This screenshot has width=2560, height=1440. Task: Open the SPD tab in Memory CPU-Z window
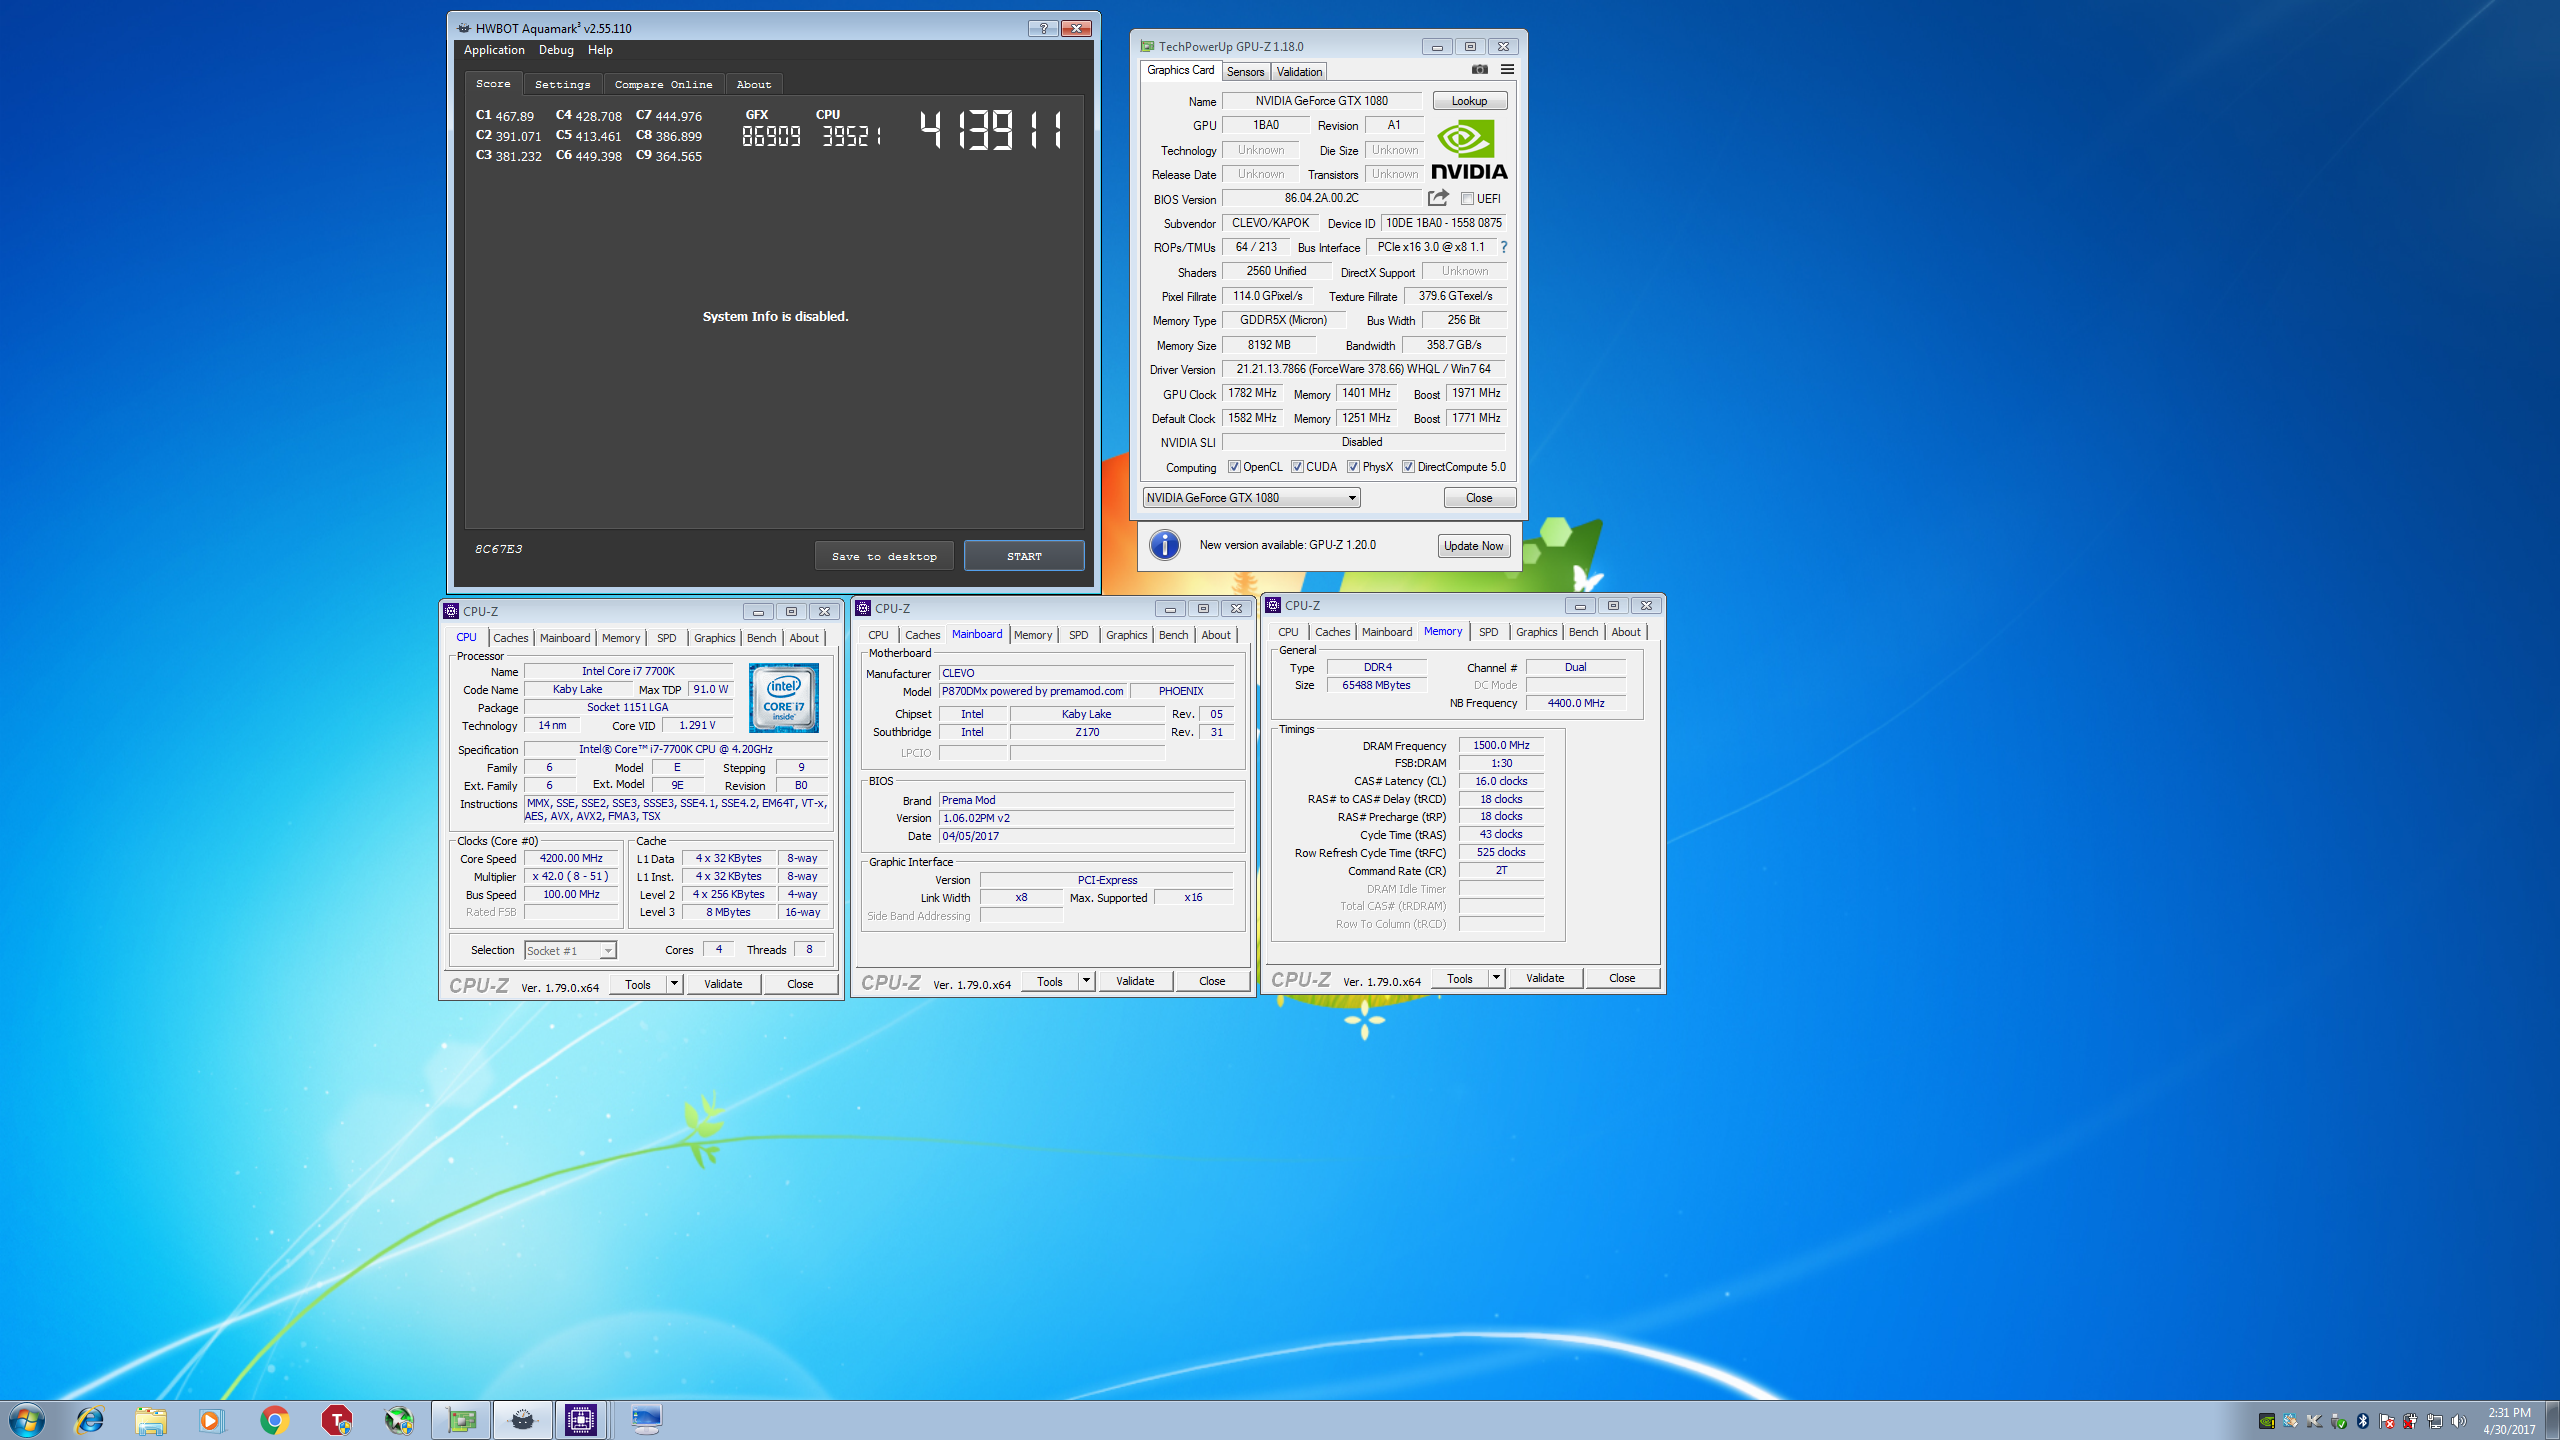[x=1488, y=632]
